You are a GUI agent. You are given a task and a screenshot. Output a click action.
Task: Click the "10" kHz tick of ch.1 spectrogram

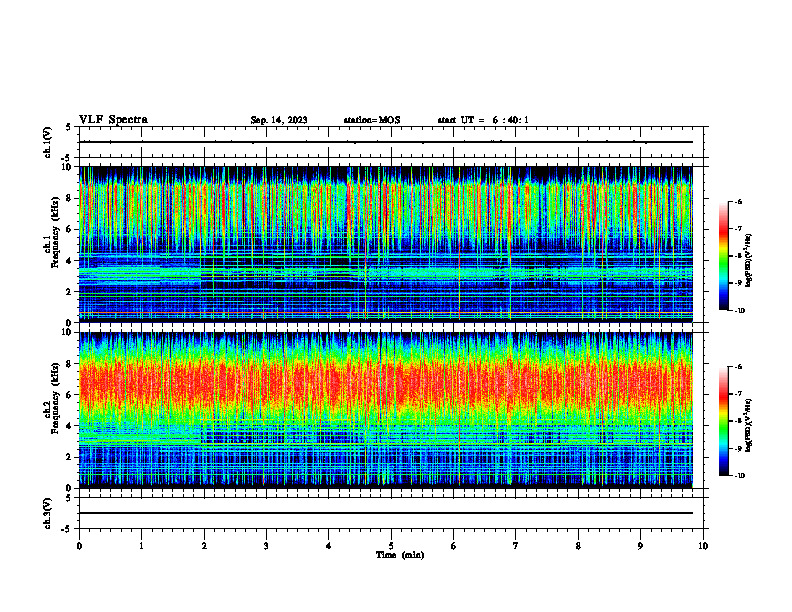click(x=67, y=167)
